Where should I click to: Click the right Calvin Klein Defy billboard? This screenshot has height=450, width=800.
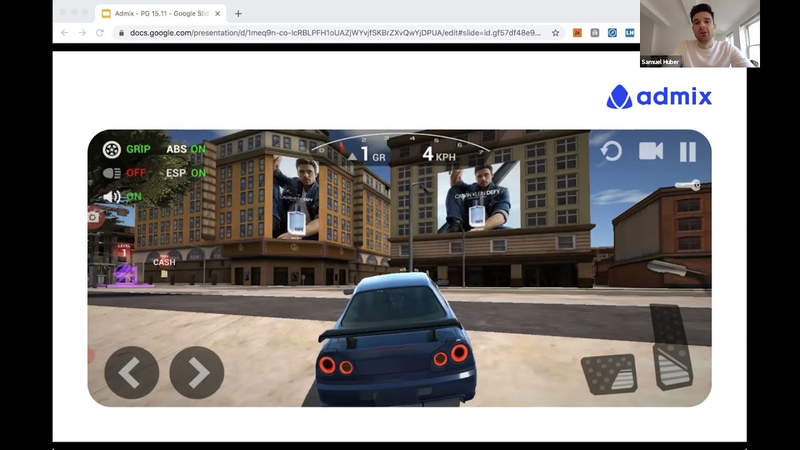click(x=479, y=196)
